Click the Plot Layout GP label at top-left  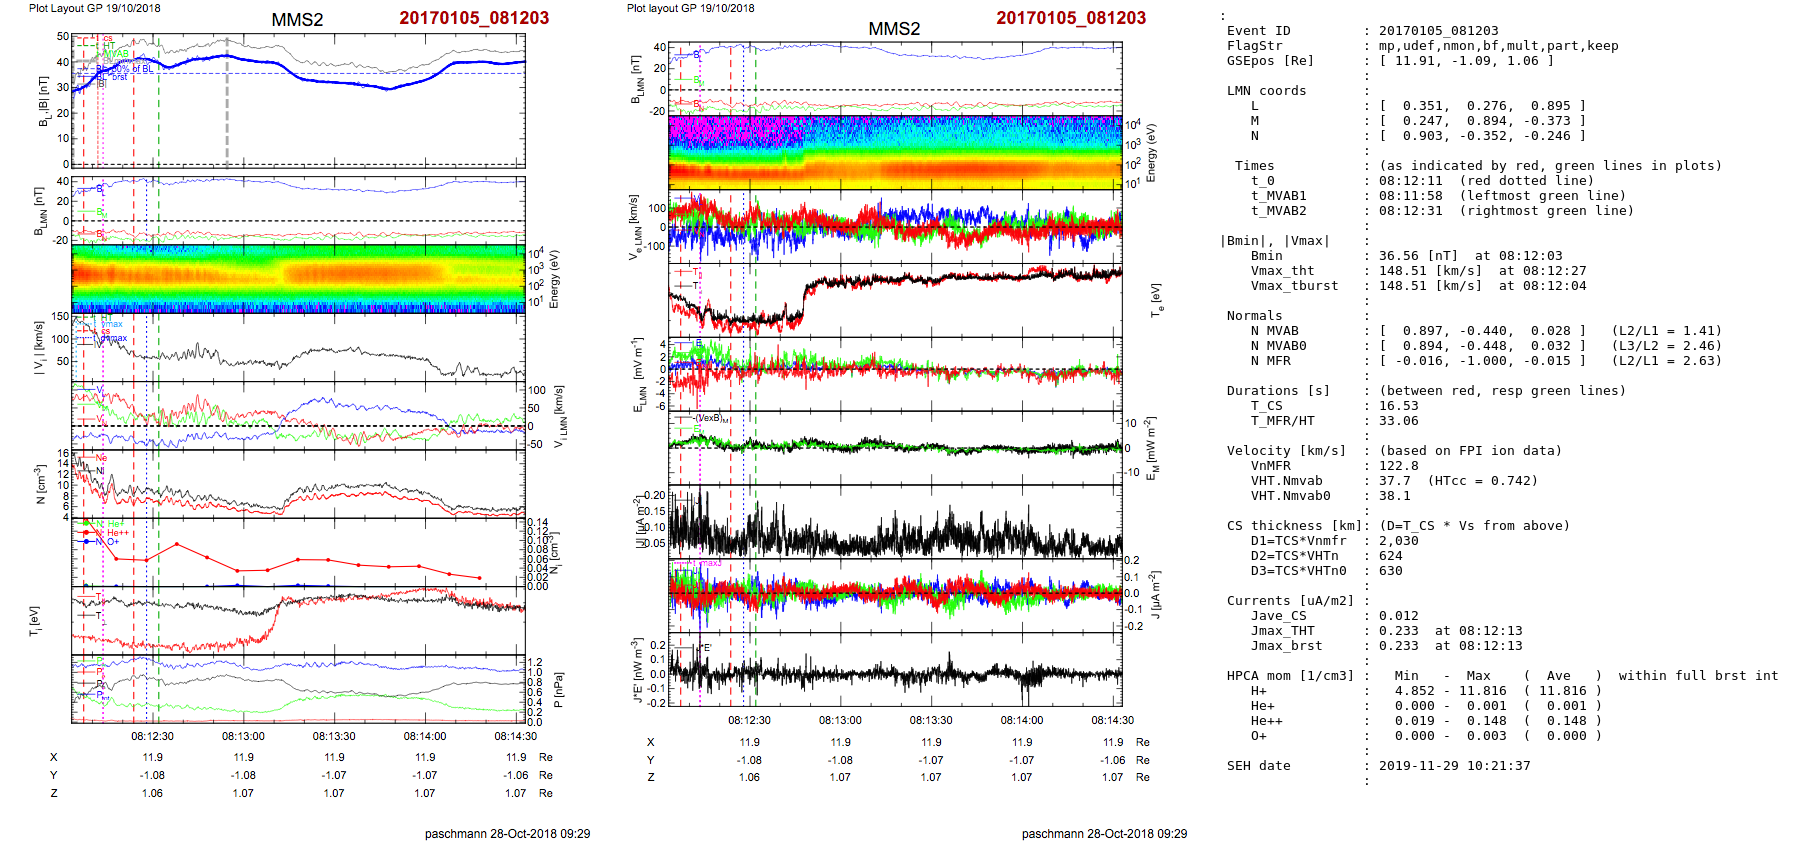(94, 8)
